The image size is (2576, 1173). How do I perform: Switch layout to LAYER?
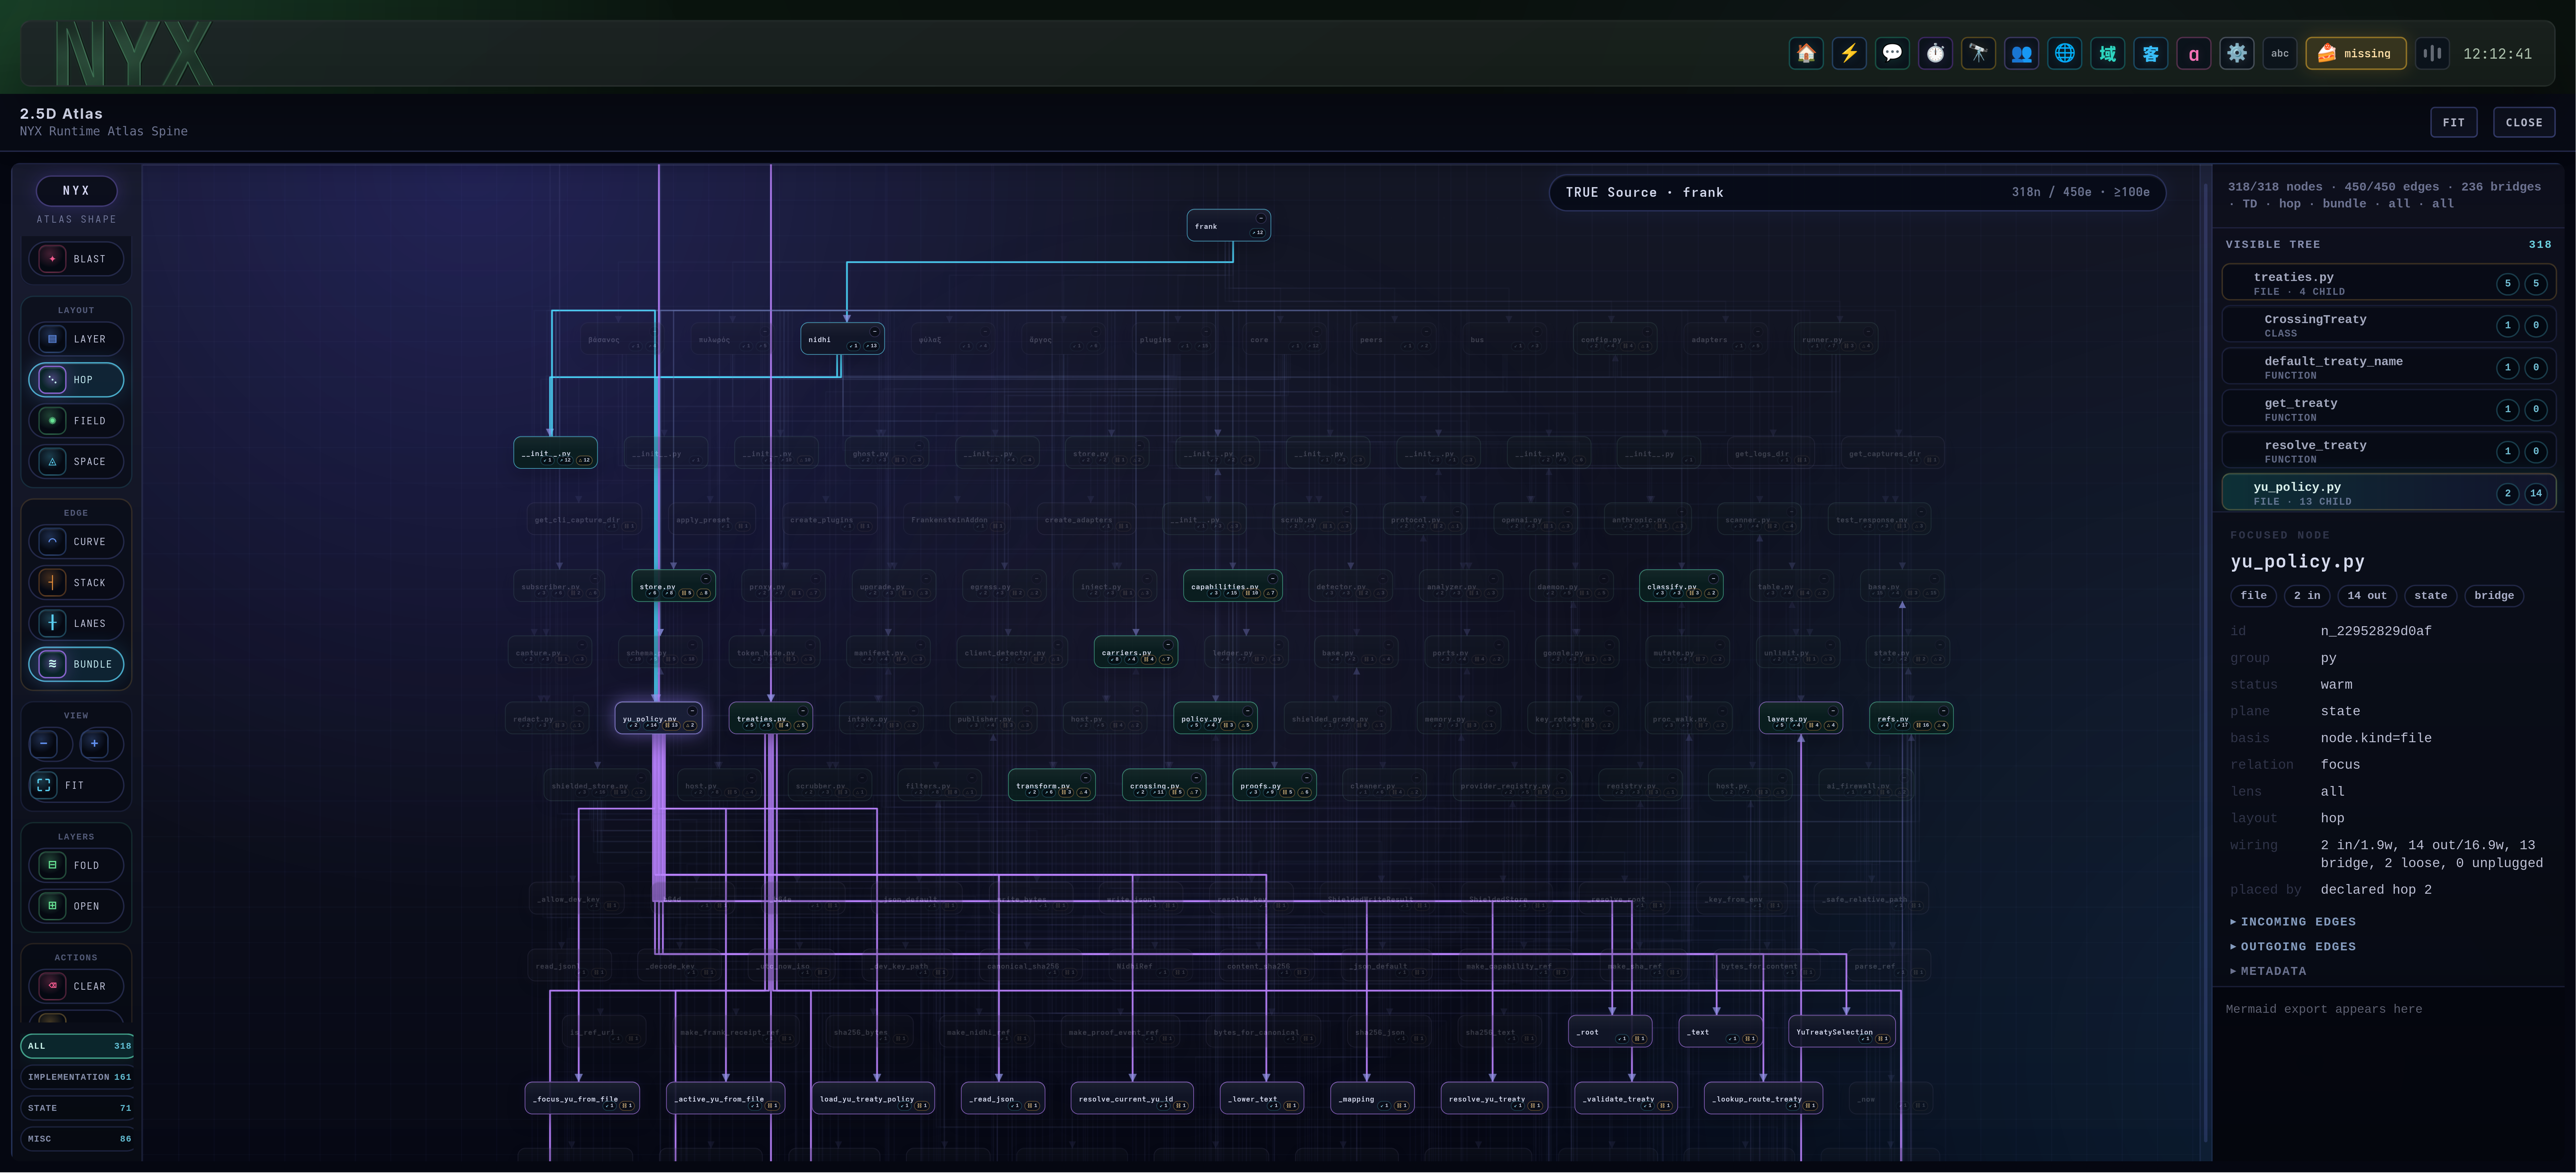[76, 339]
